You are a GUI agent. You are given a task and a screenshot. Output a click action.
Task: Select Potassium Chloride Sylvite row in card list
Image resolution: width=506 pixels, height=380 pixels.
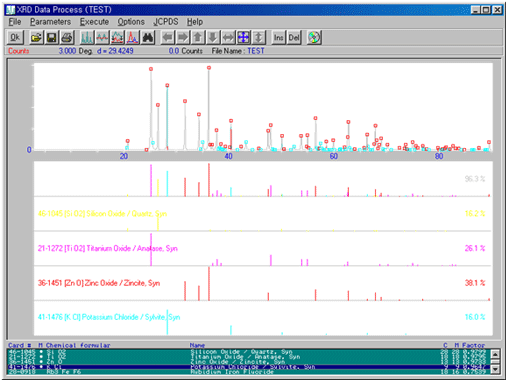[x=249, y=367]
